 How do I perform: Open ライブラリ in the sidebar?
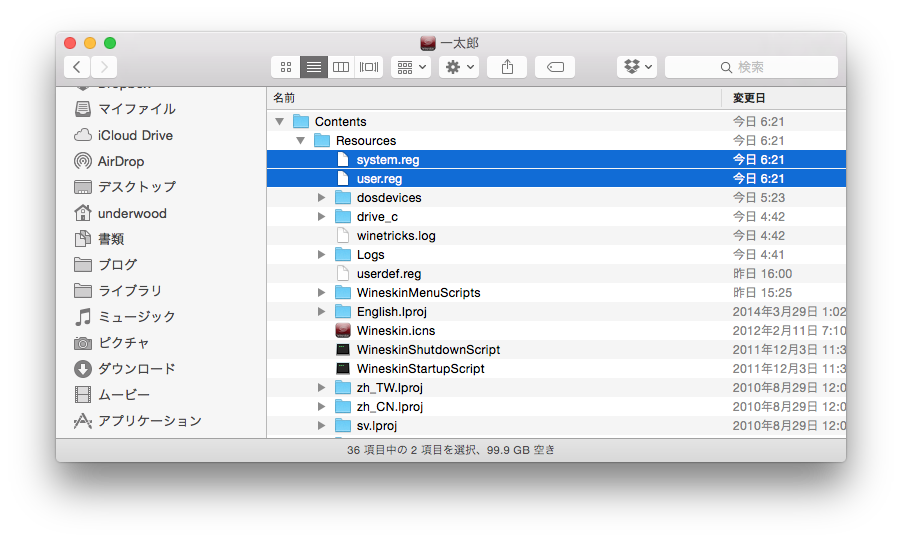[118, 291]
